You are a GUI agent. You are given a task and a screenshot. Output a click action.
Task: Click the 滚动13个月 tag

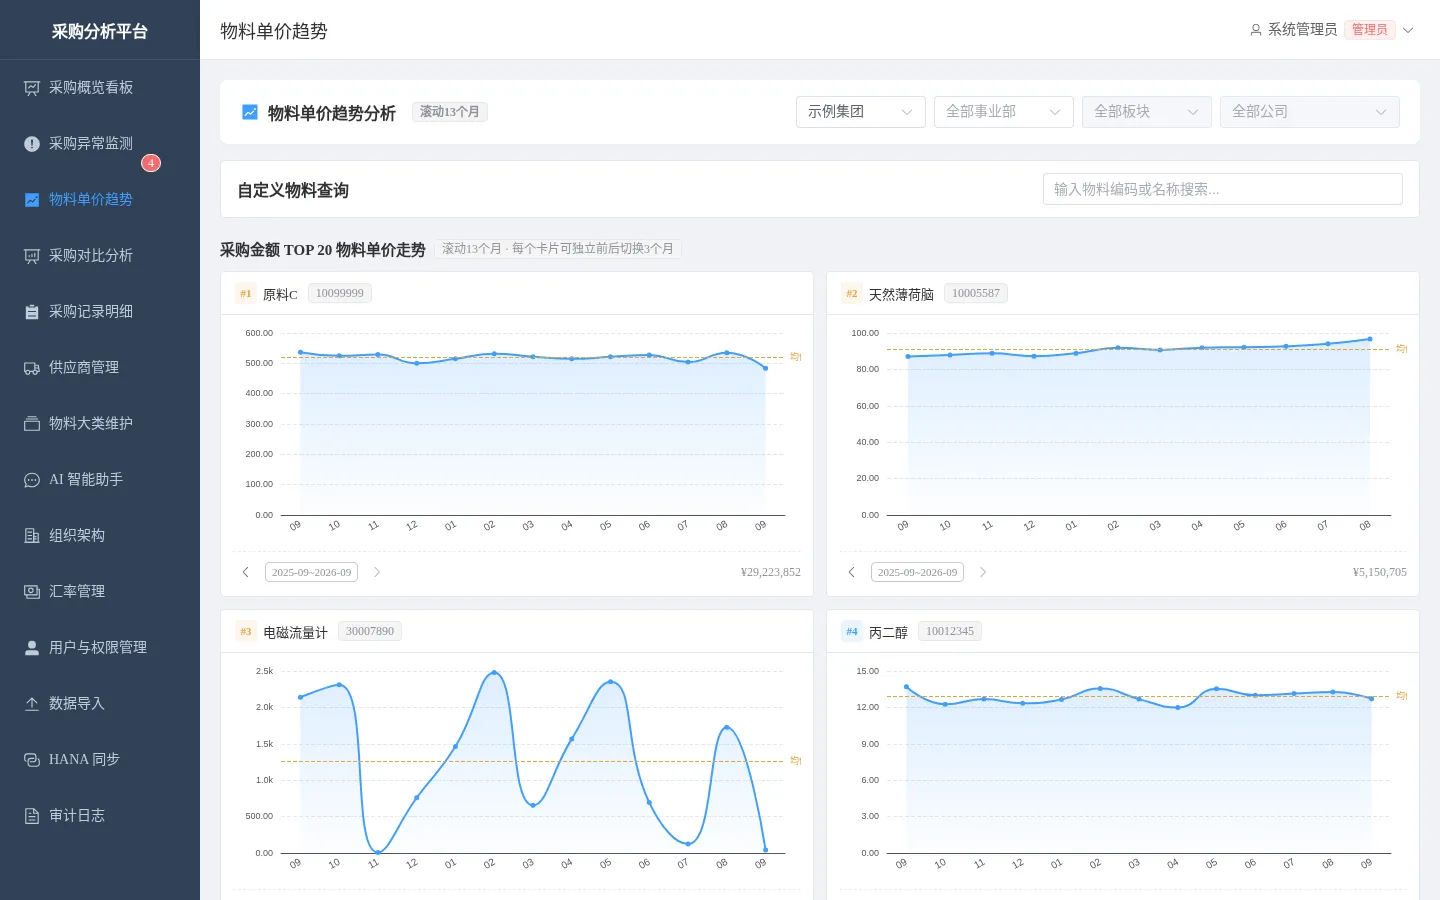[450, 112]
